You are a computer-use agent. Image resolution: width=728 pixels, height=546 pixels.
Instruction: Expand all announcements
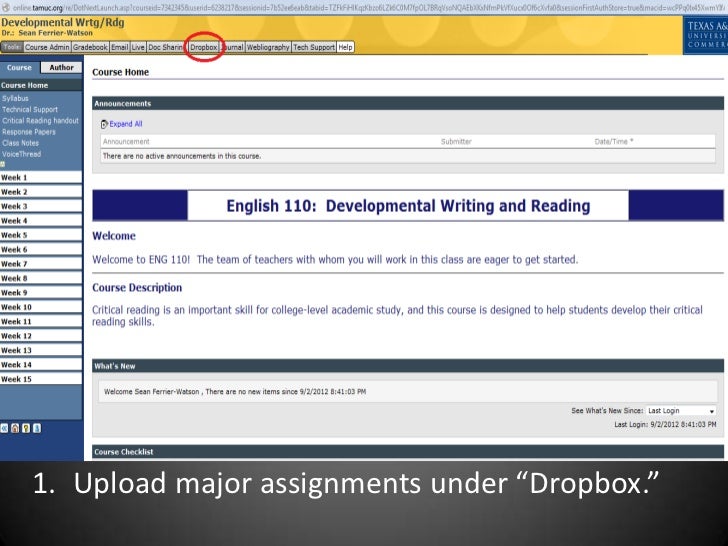pos(125,124)
